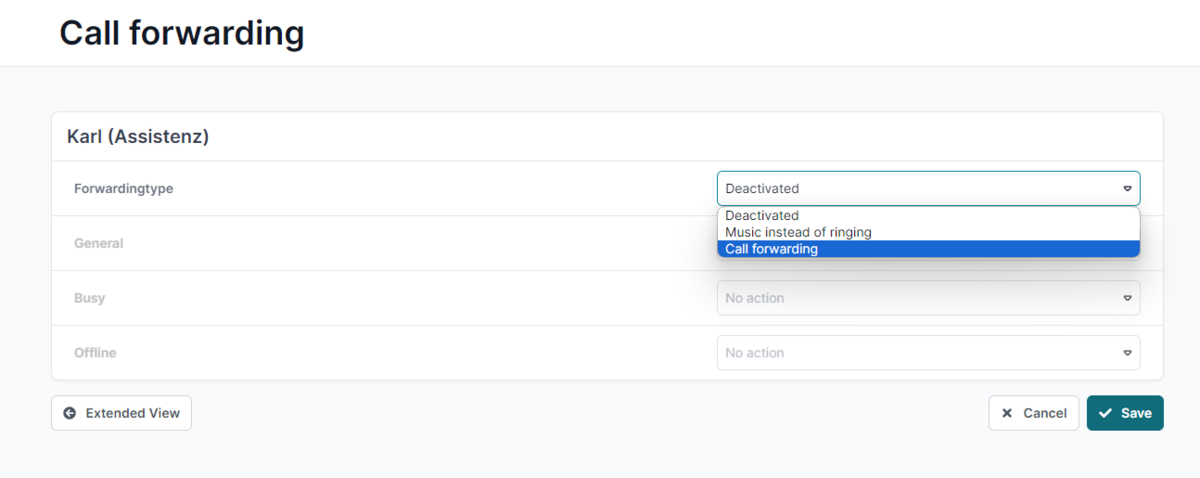1200x478 pixels.
Task: Click the Karl (Assistenz) section header
Action: (138, 136)
